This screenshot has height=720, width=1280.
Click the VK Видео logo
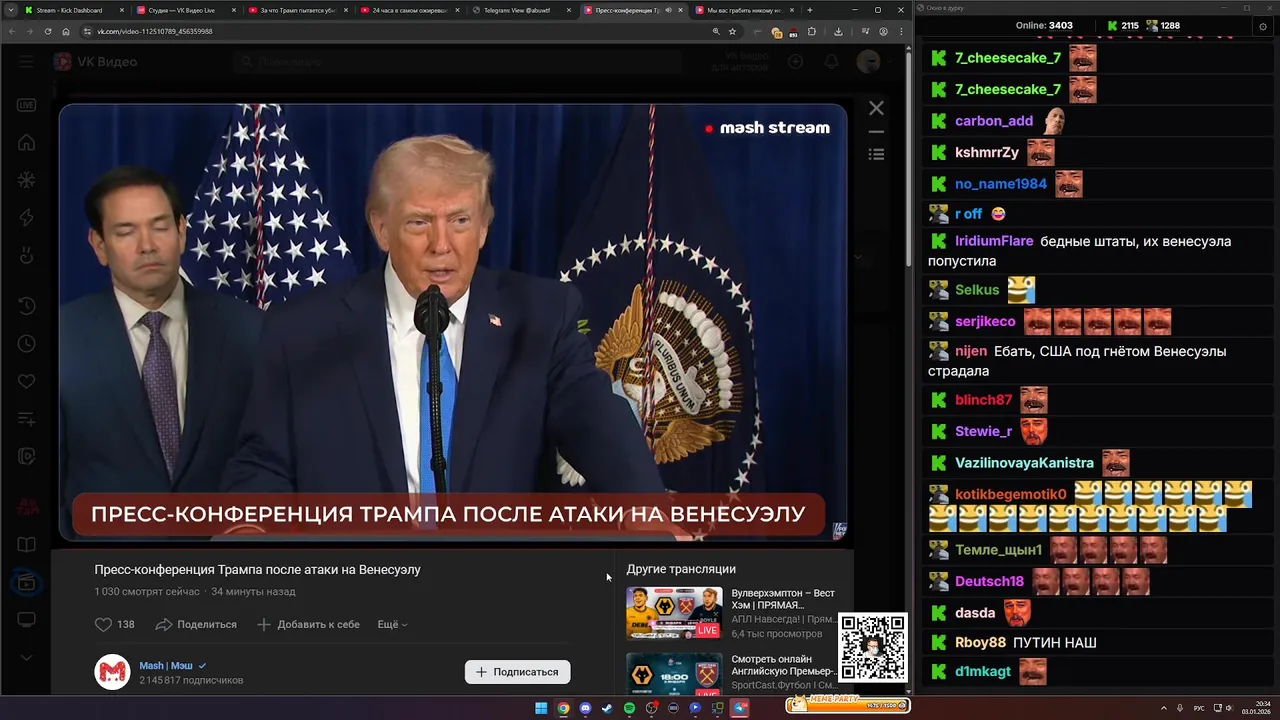pyautogui.click(x=95, y=62)
